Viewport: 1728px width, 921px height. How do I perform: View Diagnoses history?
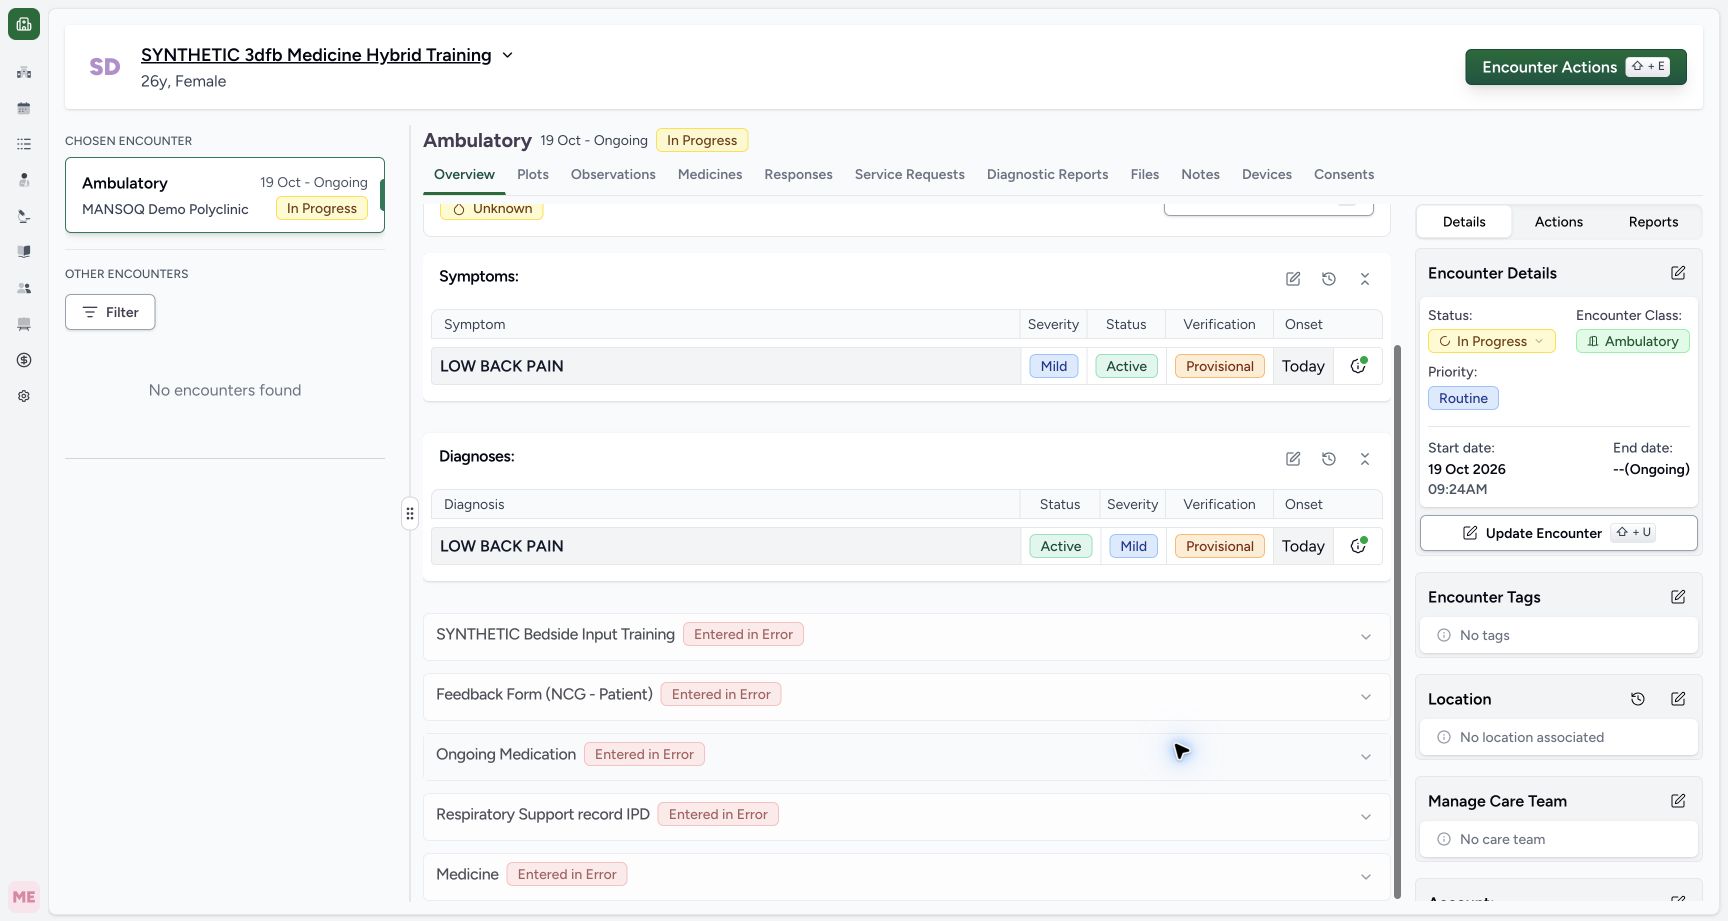pyautogui.click(x=1329, y=459)
